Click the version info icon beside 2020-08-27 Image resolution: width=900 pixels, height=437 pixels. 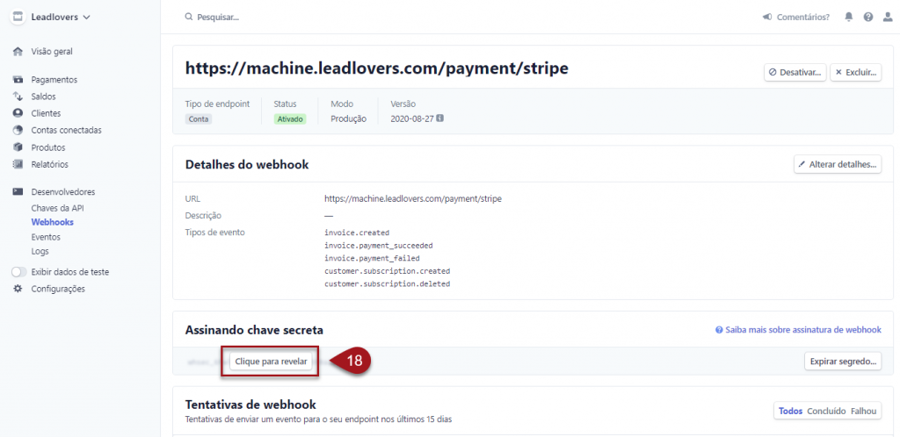click(441, 118)
